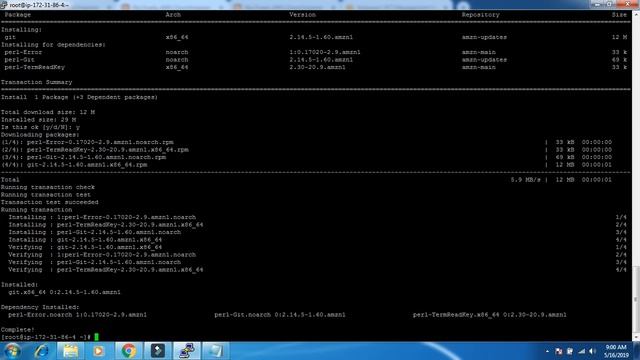Close the PuTTY terminal window
The width and height of the screenshot is (640, 360).
point(627,4)
